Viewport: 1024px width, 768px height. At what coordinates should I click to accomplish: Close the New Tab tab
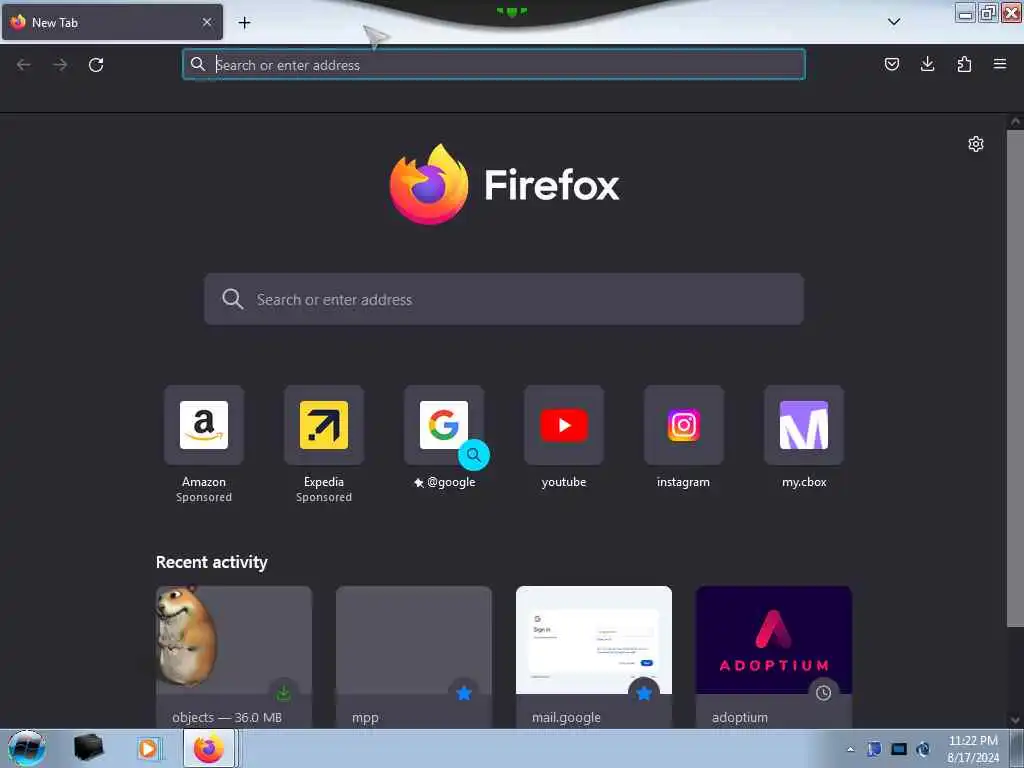pyautogui.click(x=207, y=22)
